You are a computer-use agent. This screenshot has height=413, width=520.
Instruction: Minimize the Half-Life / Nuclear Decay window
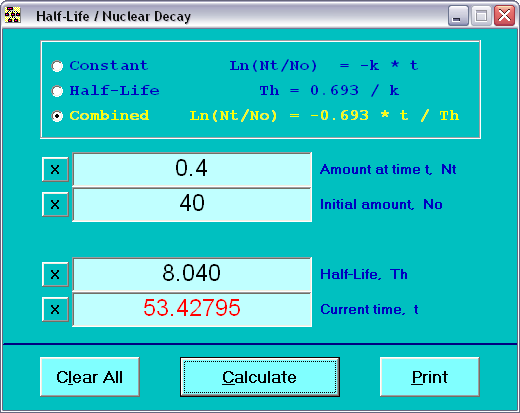click(x=458, y=15)
